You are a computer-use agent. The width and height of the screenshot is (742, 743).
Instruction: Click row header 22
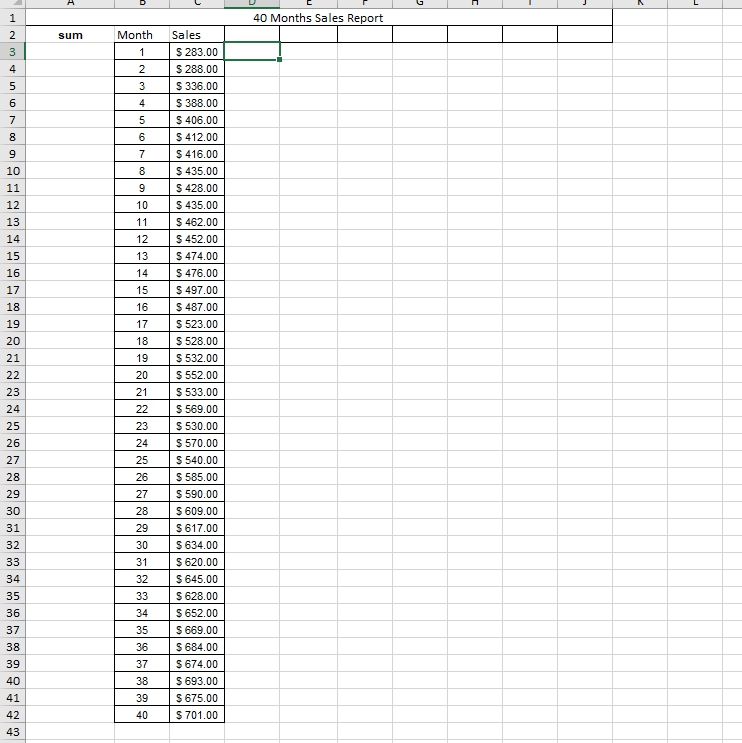pos(12,375)
